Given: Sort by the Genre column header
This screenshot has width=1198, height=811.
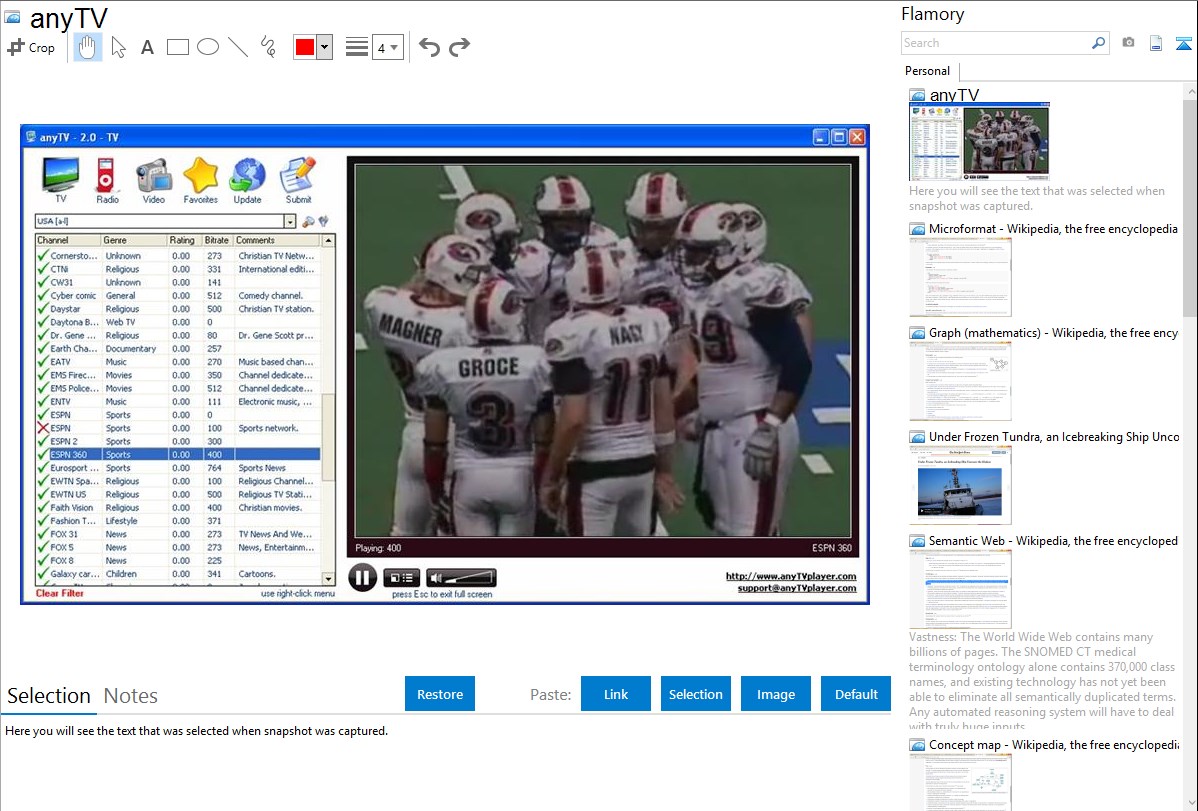Looking at the screenshot, I should (x=134, y=240).
